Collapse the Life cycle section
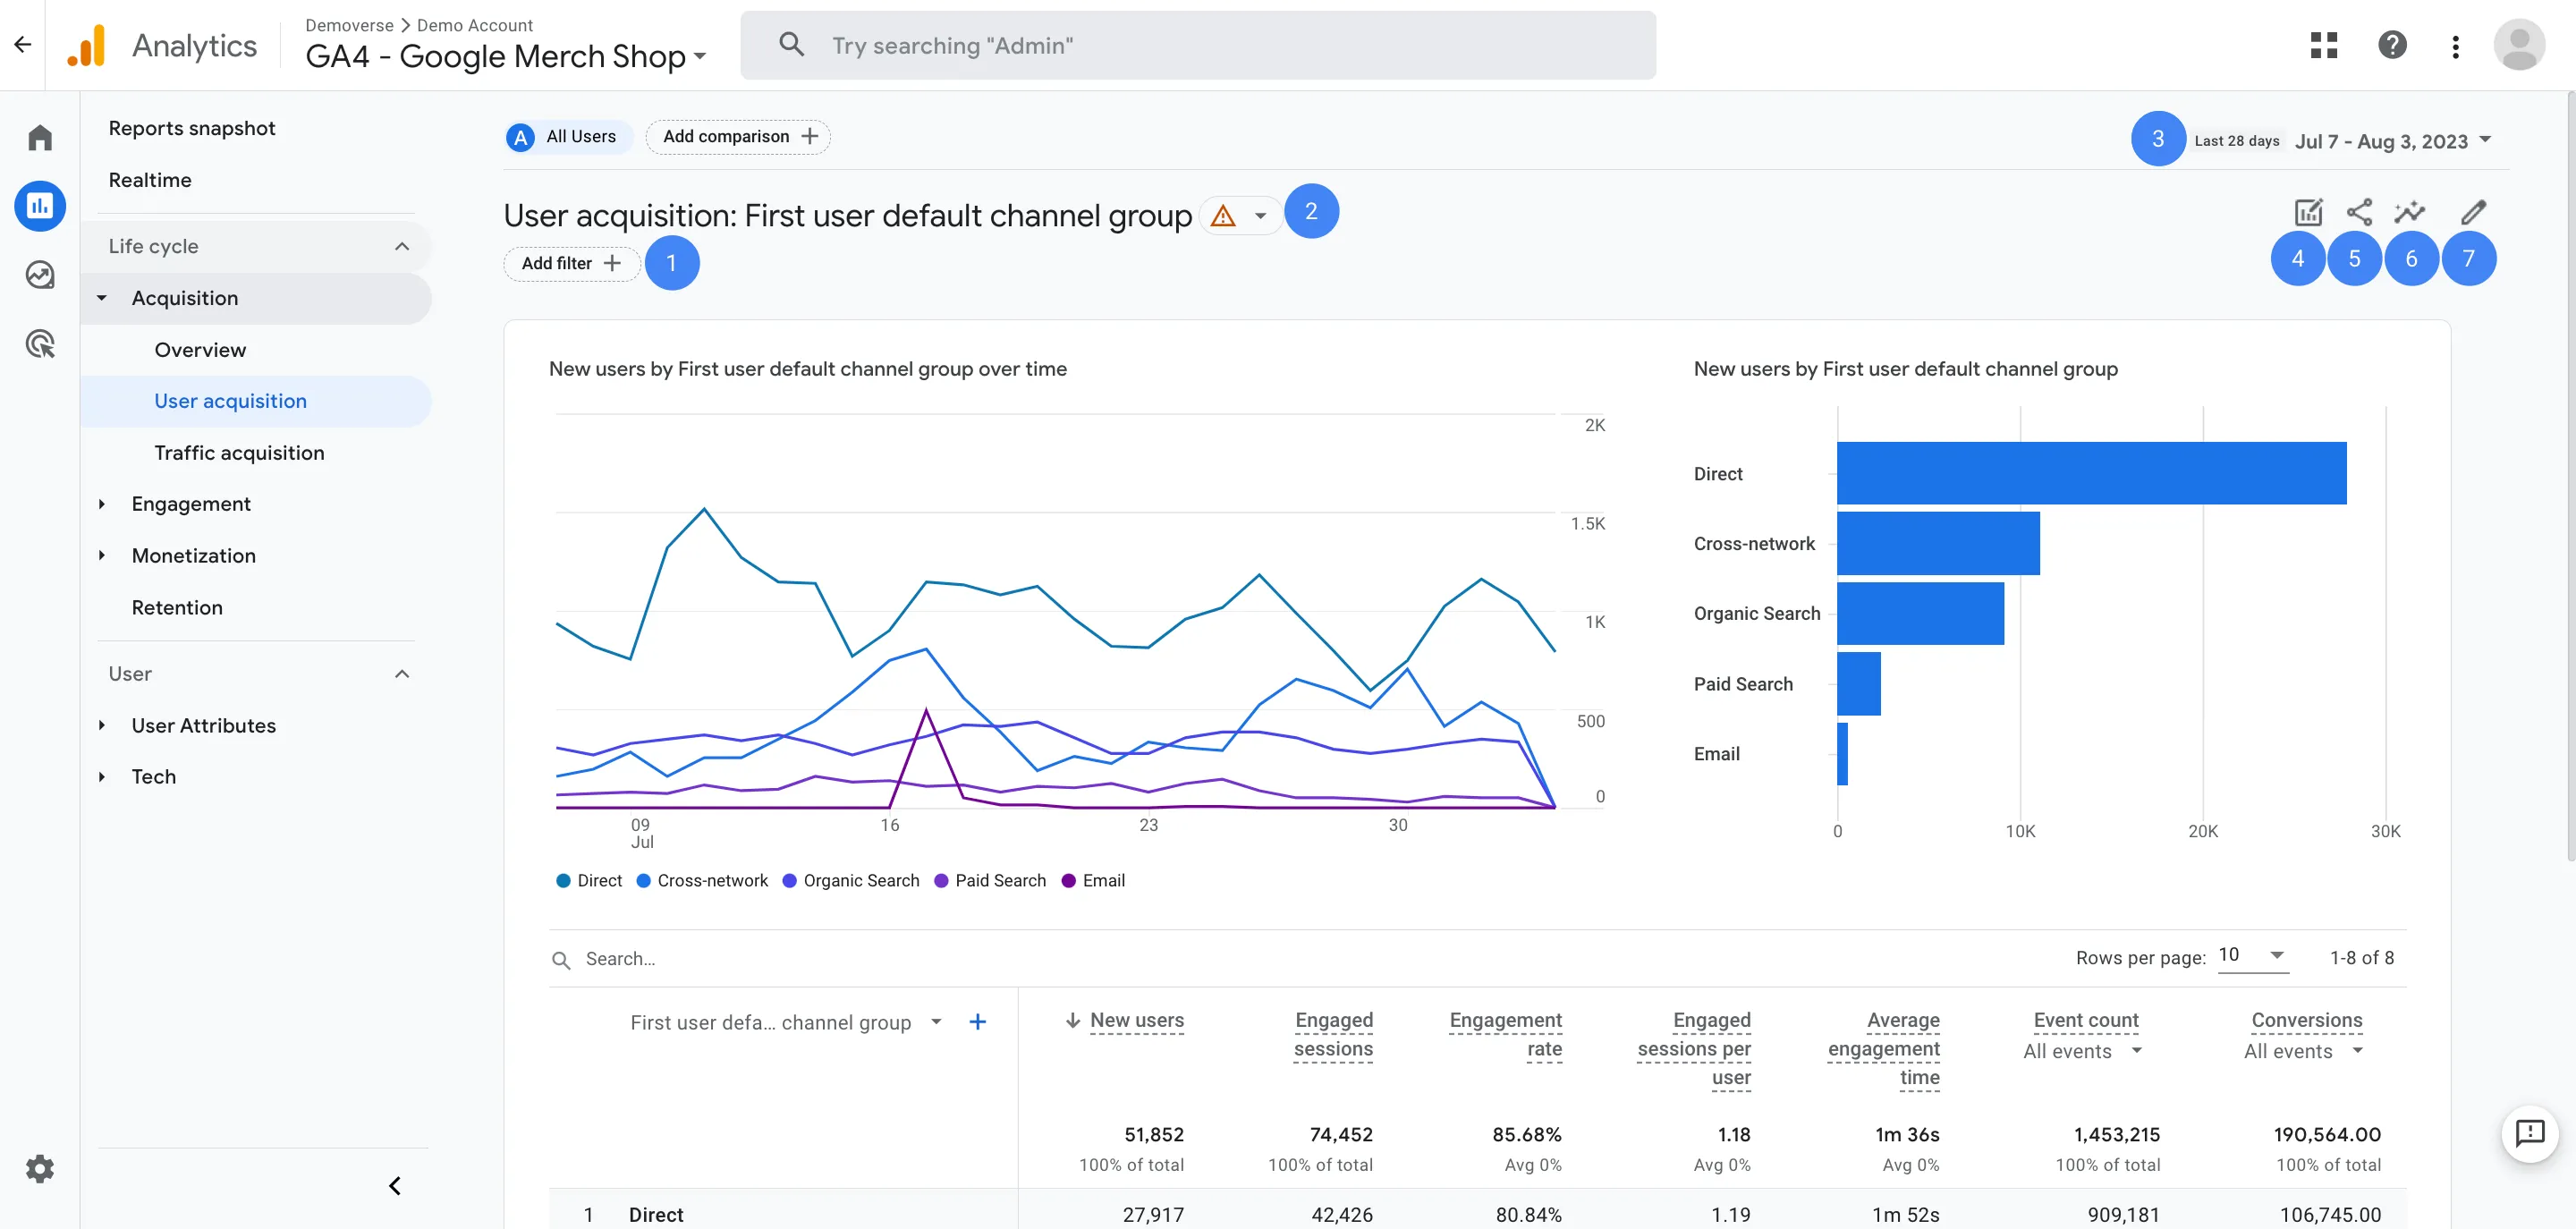Screen dimensions: 2576x1229 click(x=402, y=246)
